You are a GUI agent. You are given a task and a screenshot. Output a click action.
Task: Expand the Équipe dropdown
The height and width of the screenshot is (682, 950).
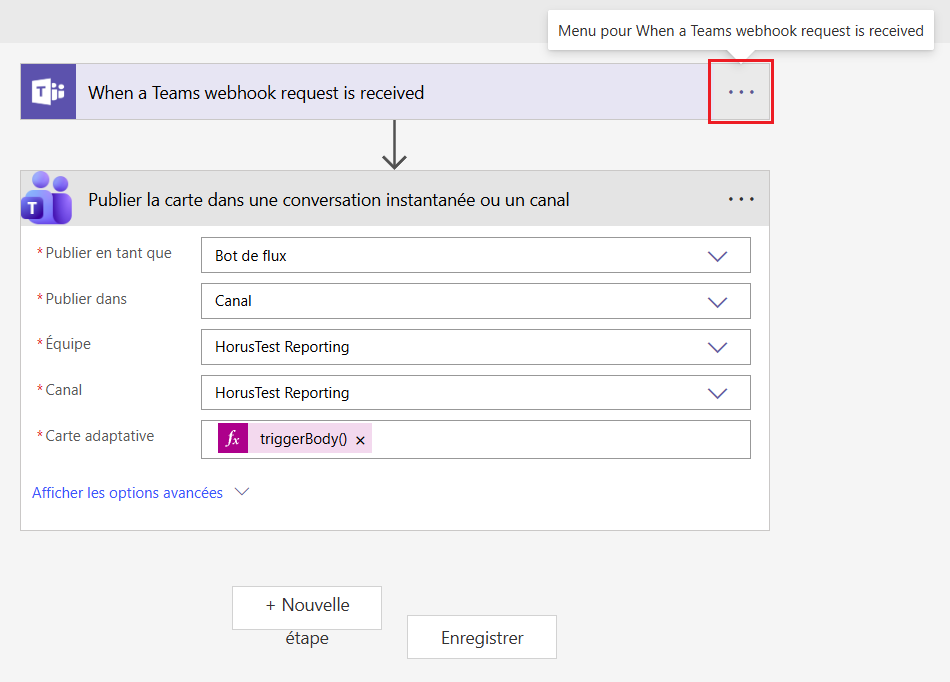pos(717,347)
